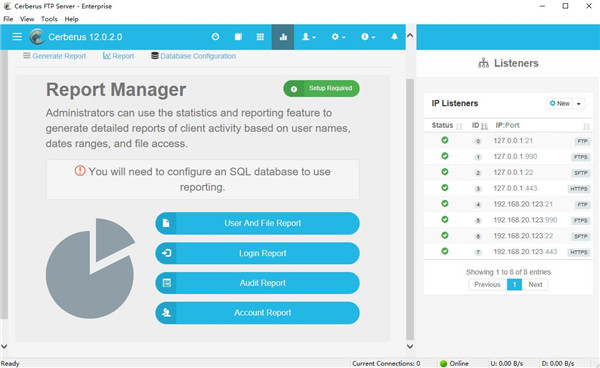Image resolution: width=600 pixels, height=368 pixels.
Task: Click the document icon on User And File Report
Action: coord(166,223)
